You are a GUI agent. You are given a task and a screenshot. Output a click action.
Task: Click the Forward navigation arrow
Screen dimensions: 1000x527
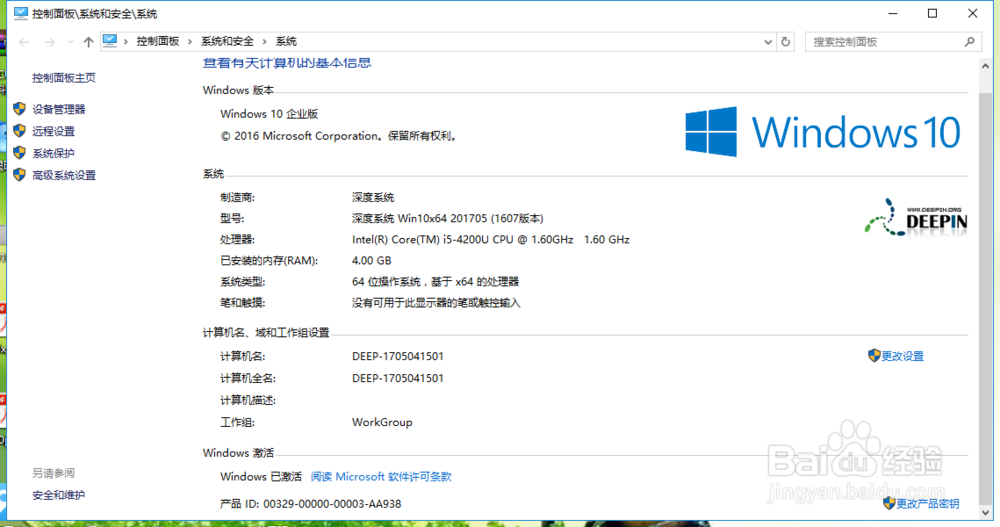50,42
